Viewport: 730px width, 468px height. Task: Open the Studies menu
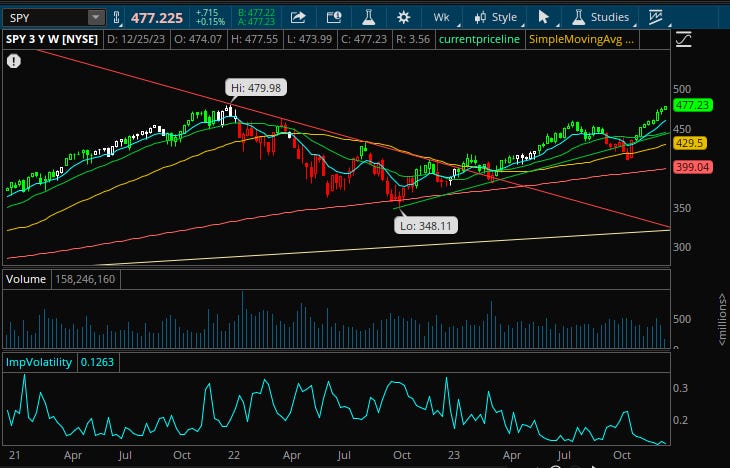[x=601, y=18]
